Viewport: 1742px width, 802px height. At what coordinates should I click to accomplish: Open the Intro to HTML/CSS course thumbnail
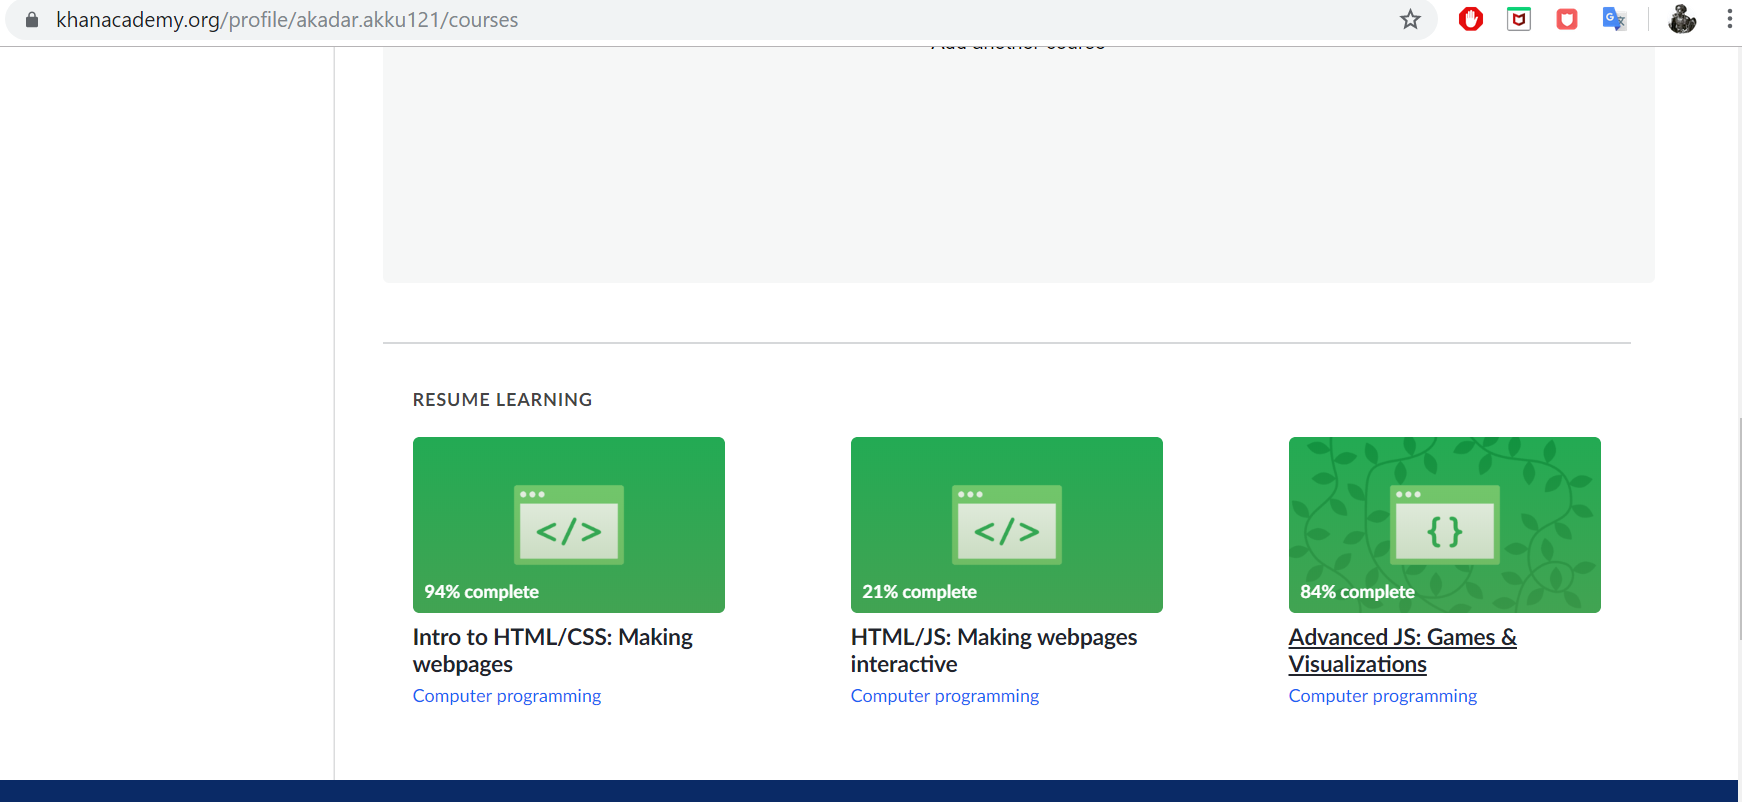569,525
